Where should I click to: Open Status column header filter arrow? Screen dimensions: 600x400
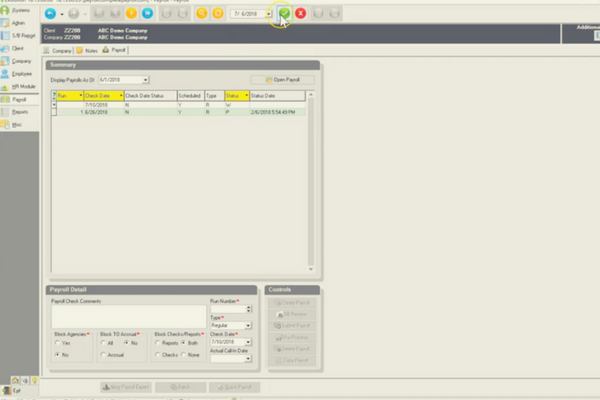pyautogui.click(x=246, y=95)
